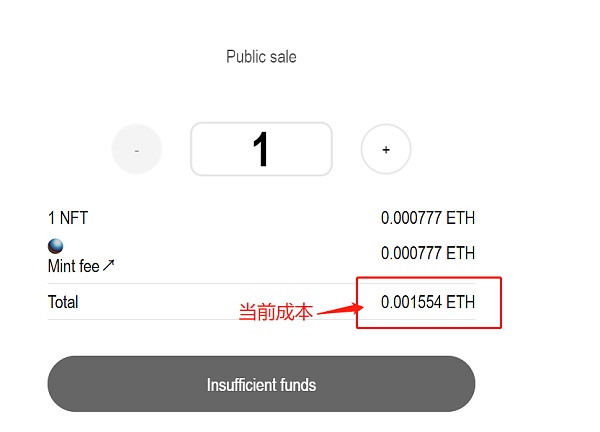Click the ETH unit in the 1 NFT row
This screenshot has width=600, height=432.
pos(461,217)
